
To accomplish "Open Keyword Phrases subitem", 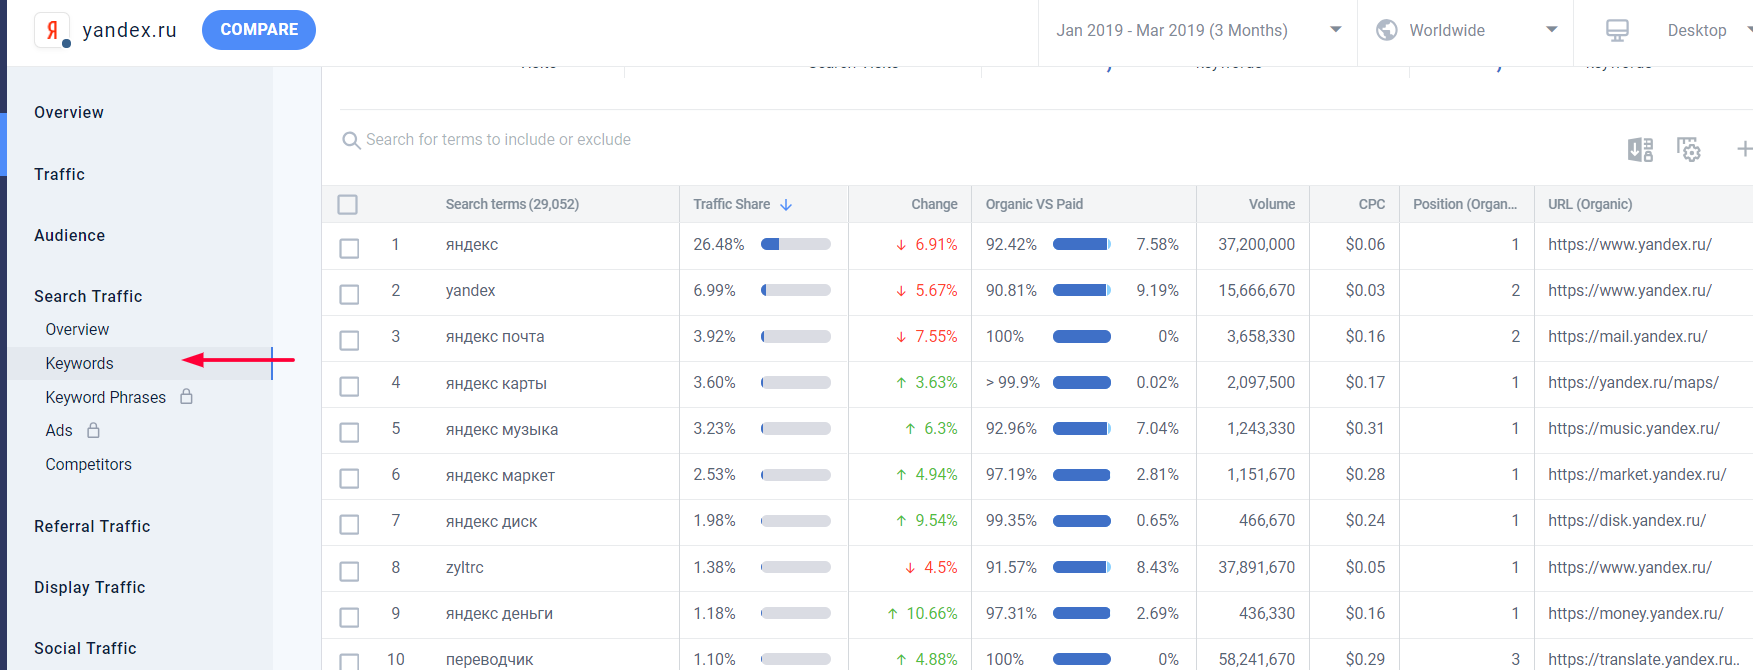I will coord(105,397).
